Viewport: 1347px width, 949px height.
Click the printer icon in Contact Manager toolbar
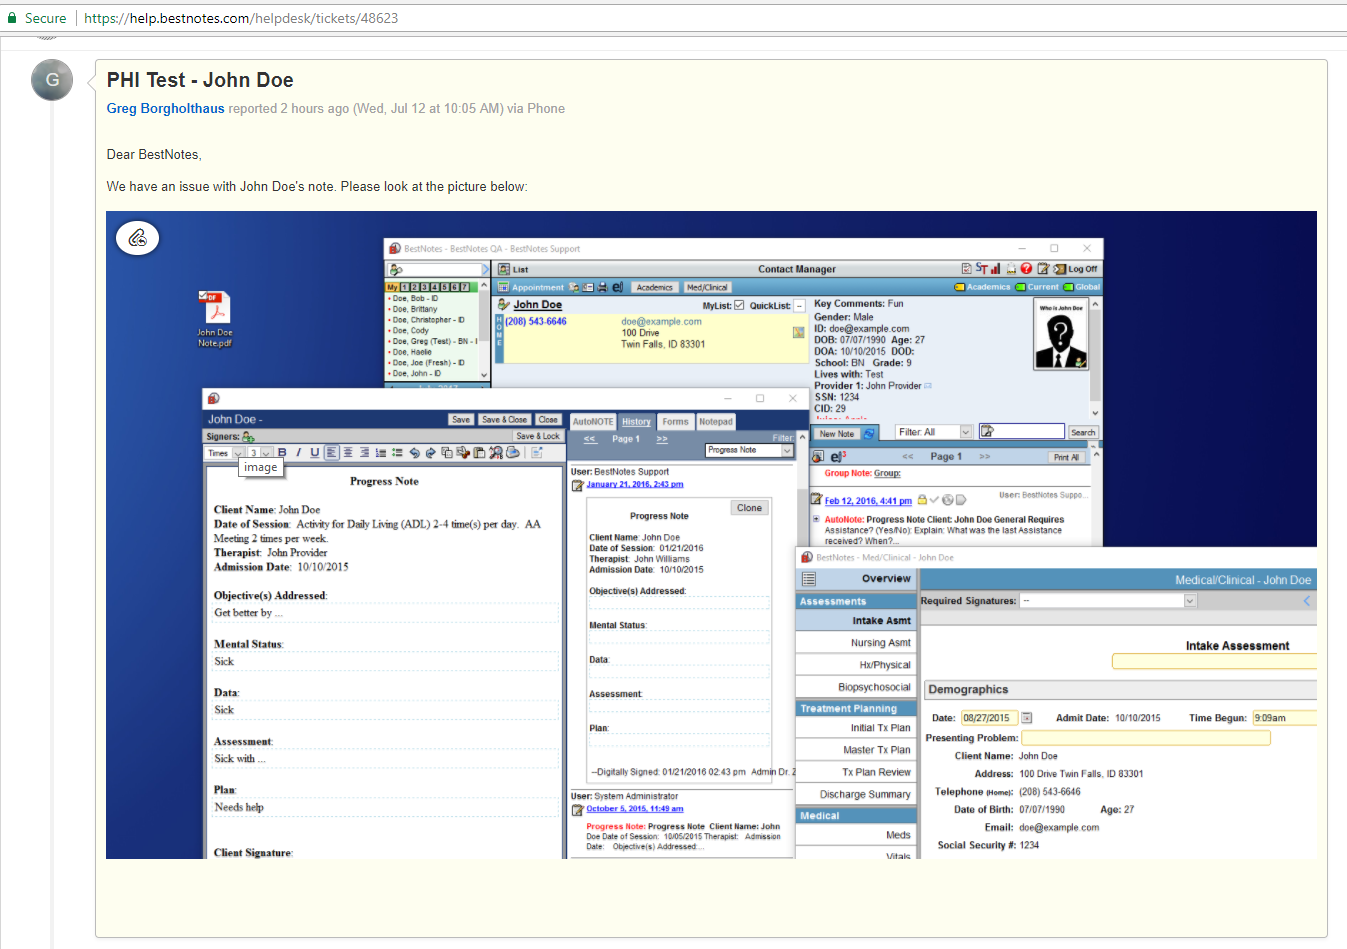(602, 287)
